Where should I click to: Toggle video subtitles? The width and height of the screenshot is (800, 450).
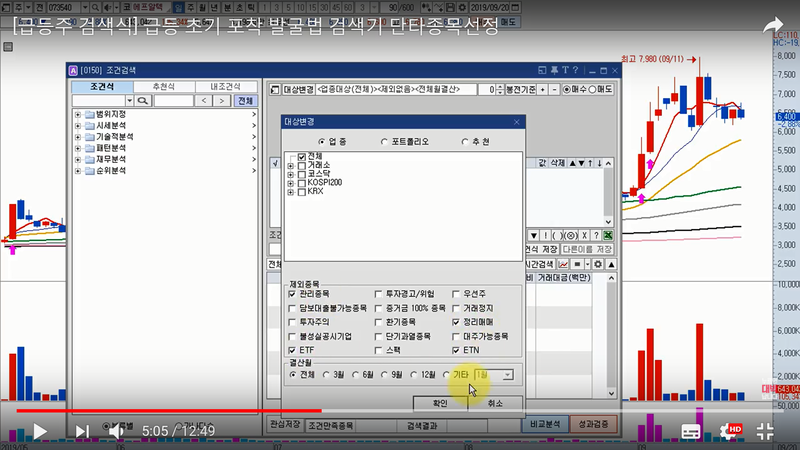pos(690,432)
